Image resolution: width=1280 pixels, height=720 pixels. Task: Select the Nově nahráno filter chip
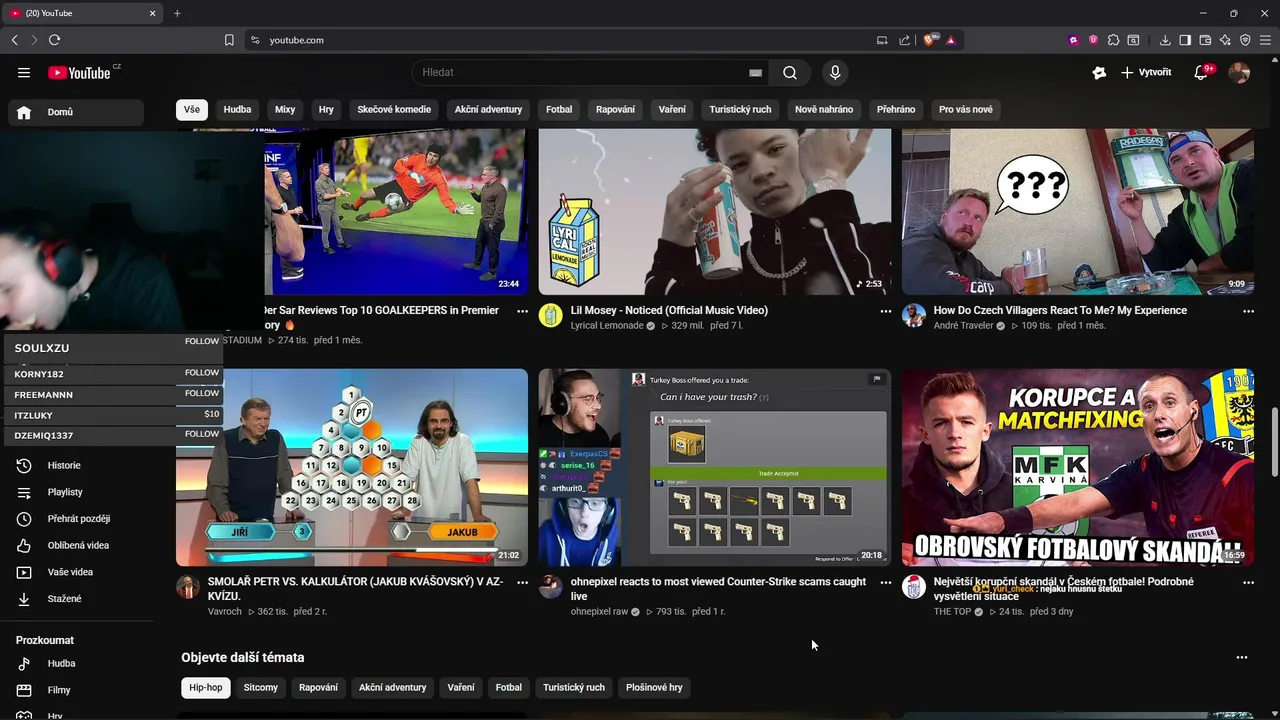[824, 109]
